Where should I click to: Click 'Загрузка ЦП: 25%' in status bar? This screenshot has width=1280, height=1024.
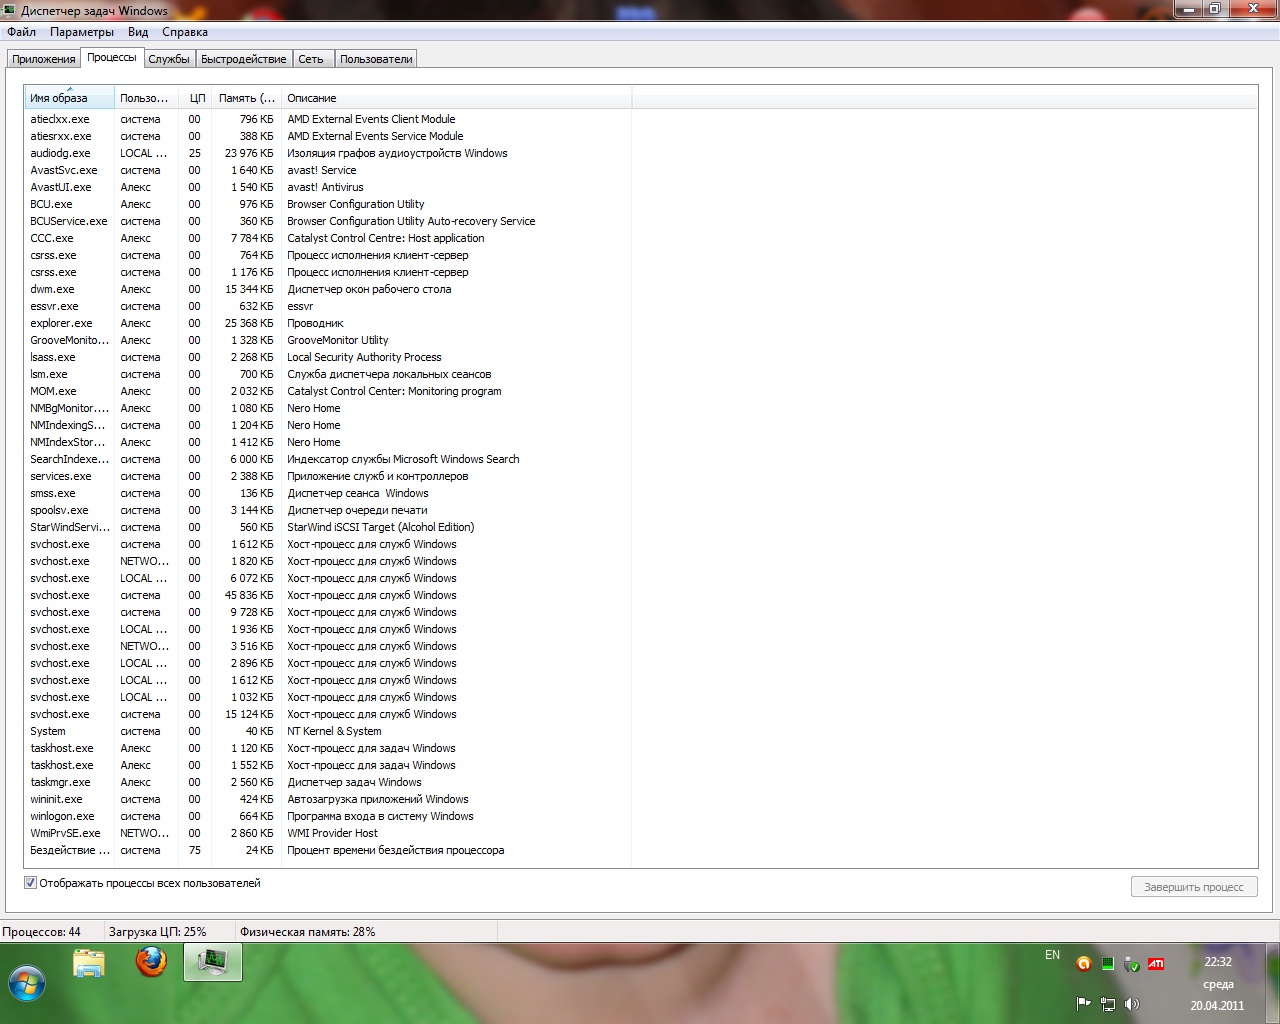pos(158,931)
